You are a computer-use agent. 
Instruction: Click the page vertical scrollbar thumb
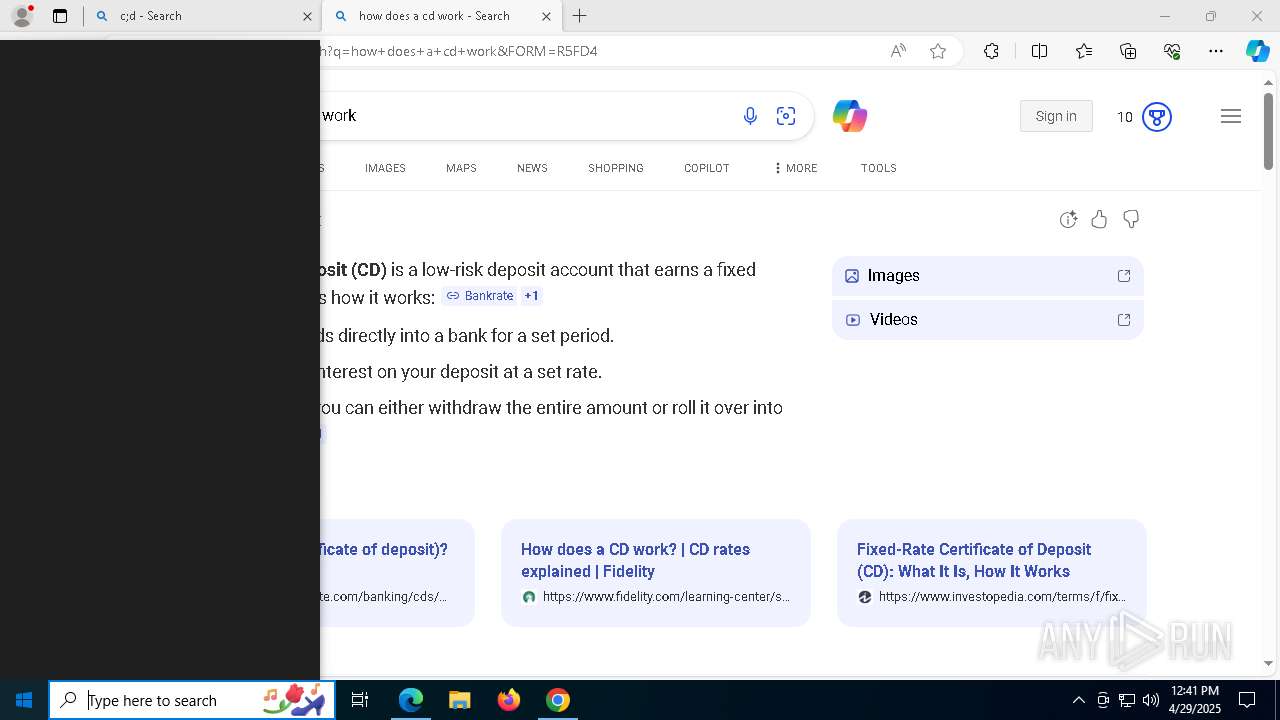tap(1268, 131)
